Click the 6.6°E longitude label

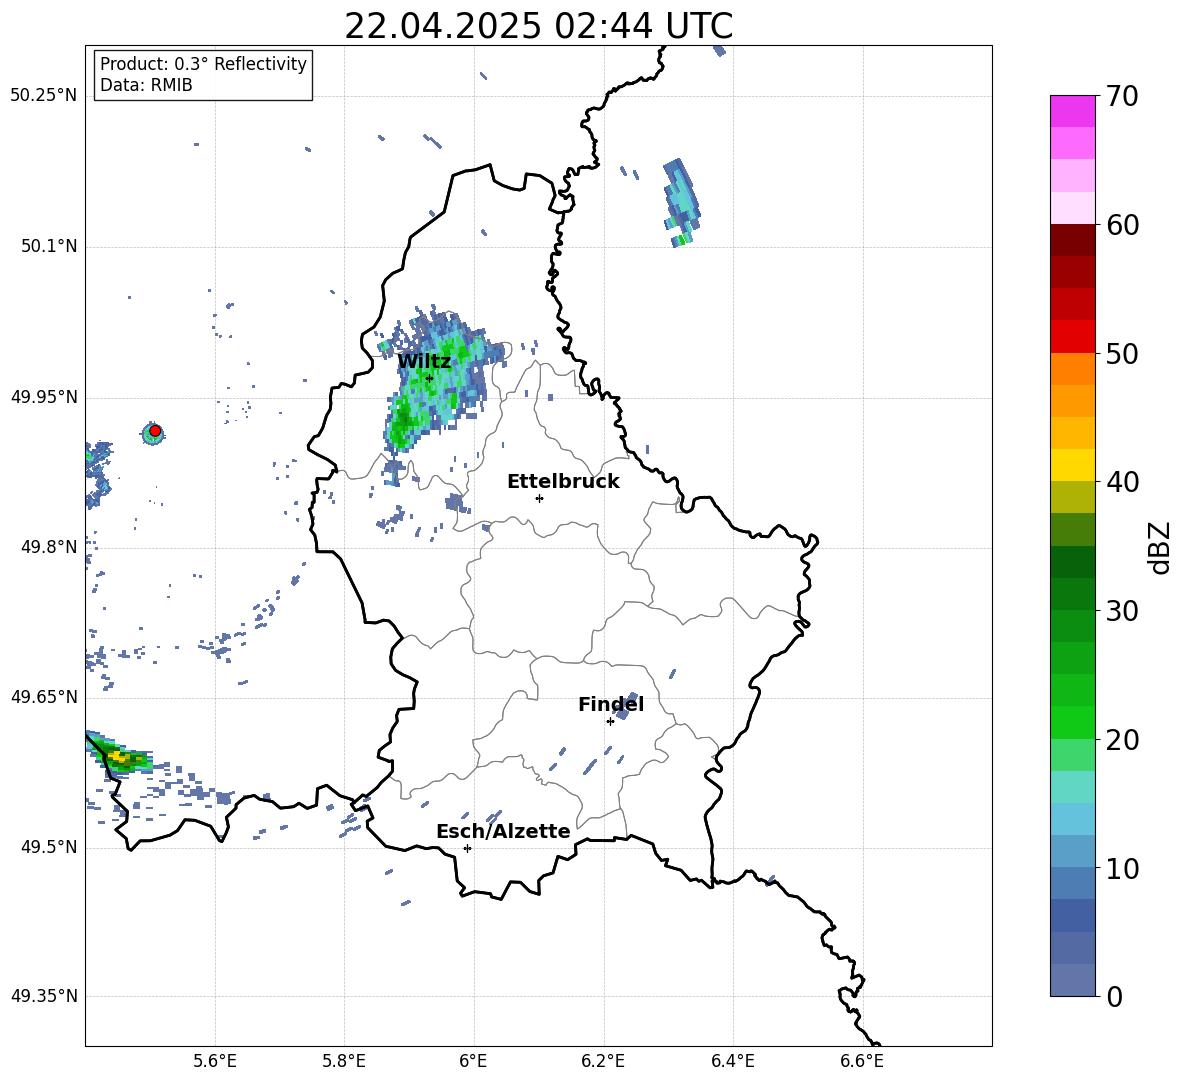[862, 1061]
